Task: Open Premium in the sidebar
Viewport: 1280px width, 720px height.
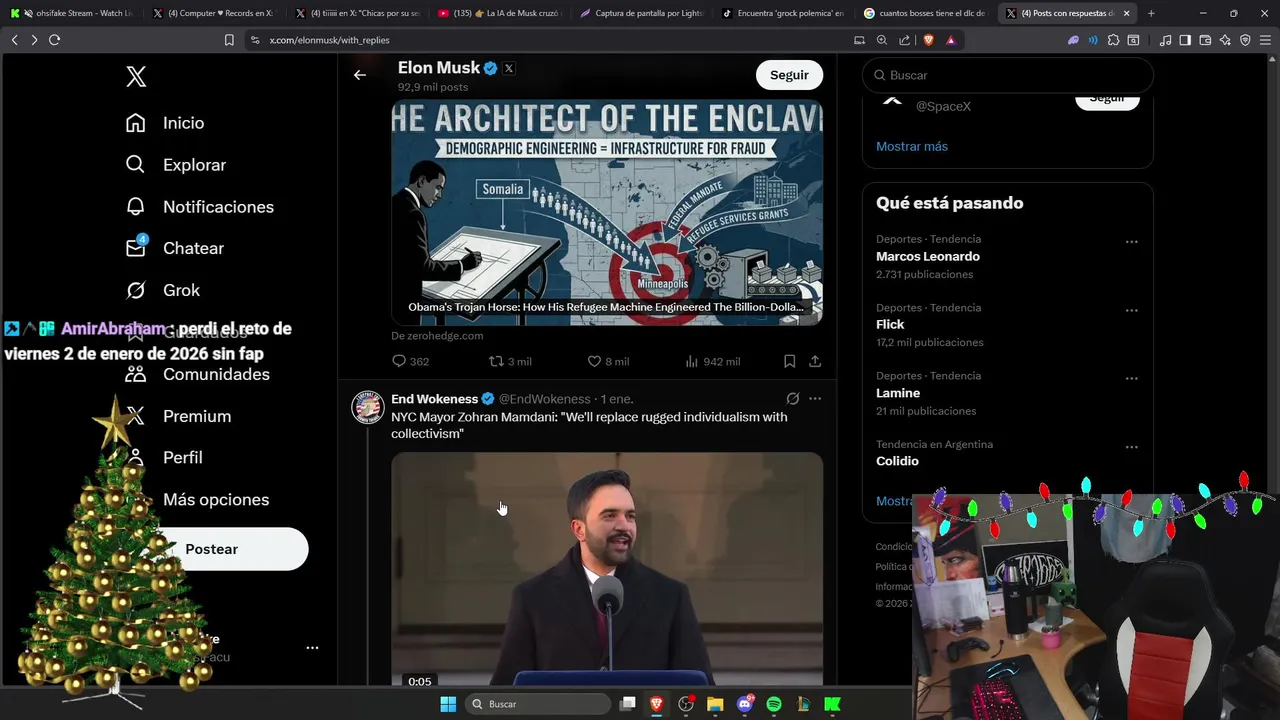Action: 178,416
